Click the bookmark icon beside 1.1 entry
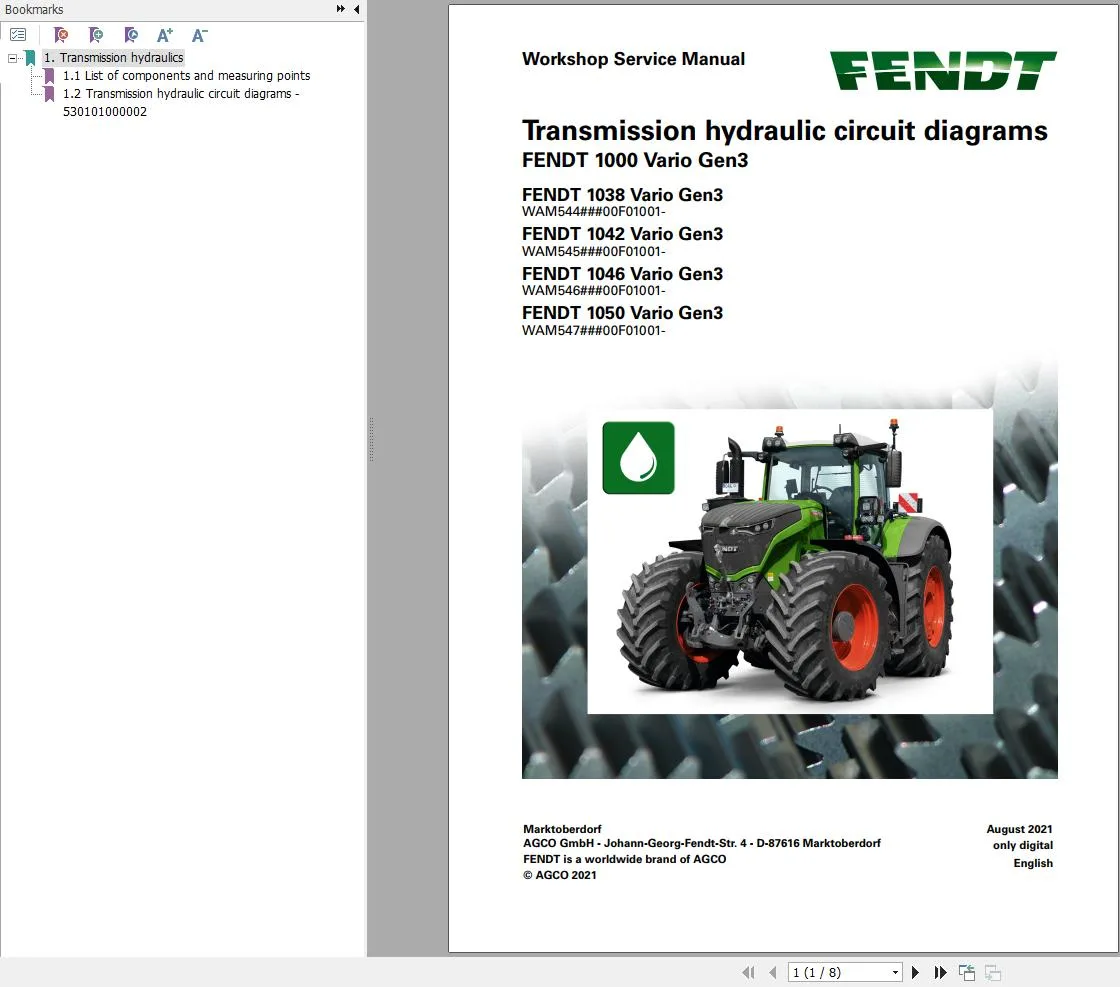Screen dimensions: 1120x987 49,76
